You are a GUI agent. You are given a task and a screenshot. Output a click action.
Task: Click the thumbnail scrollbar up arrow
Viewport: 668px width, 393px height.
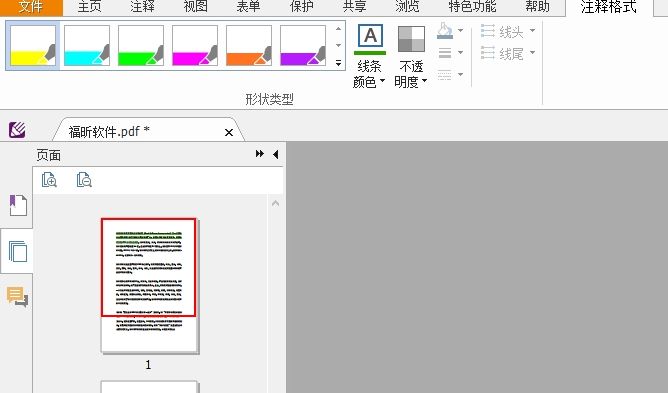[276, 204]
